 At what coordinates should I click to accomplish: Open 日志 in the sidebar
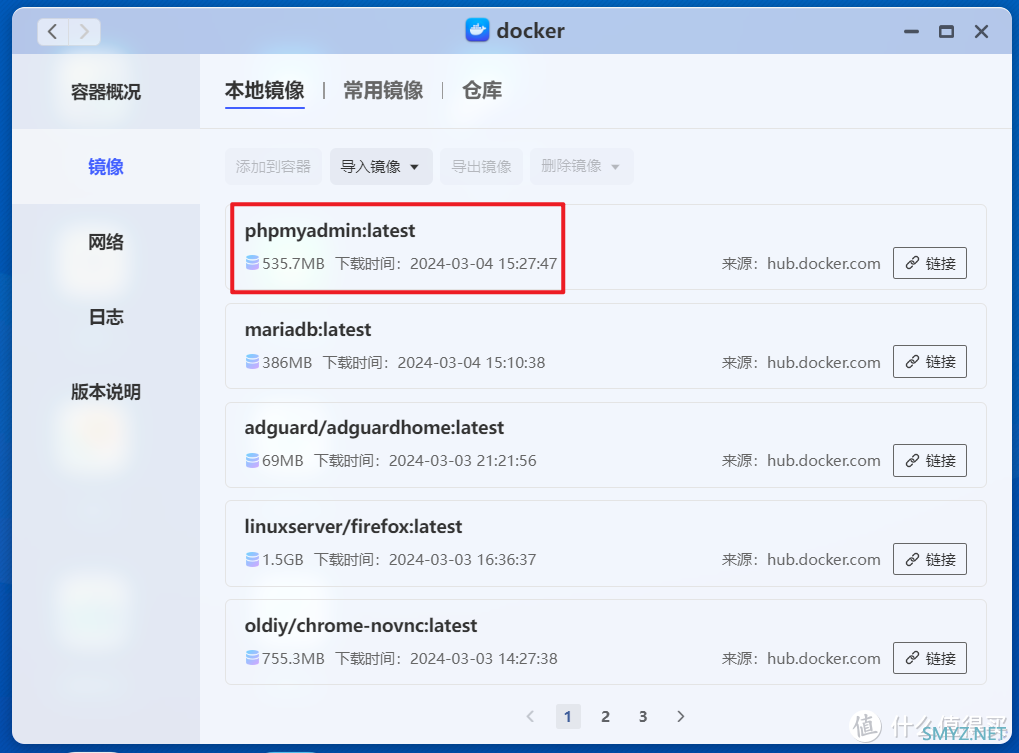[106, 317]
